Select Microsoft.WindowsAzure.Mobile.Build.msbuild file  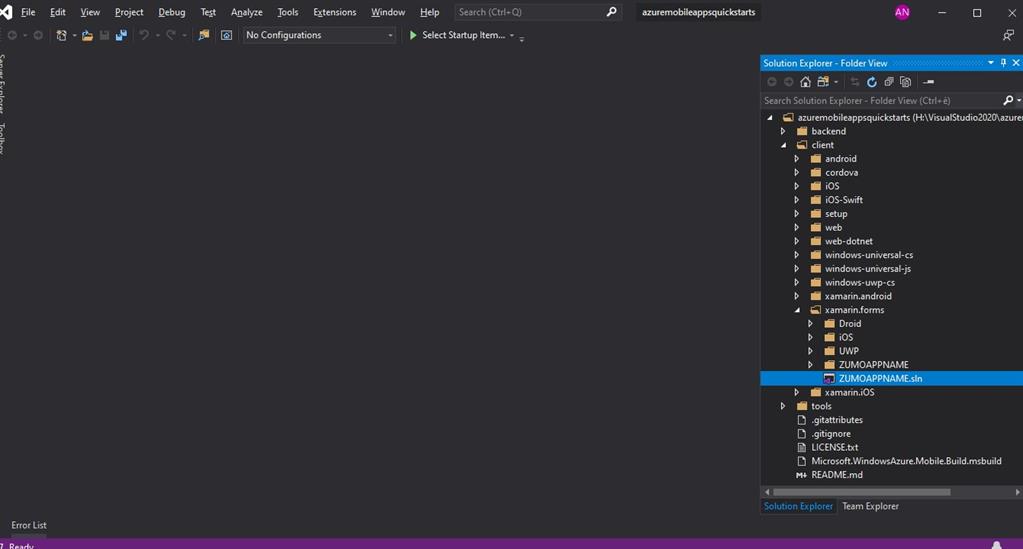coord(906,461)
